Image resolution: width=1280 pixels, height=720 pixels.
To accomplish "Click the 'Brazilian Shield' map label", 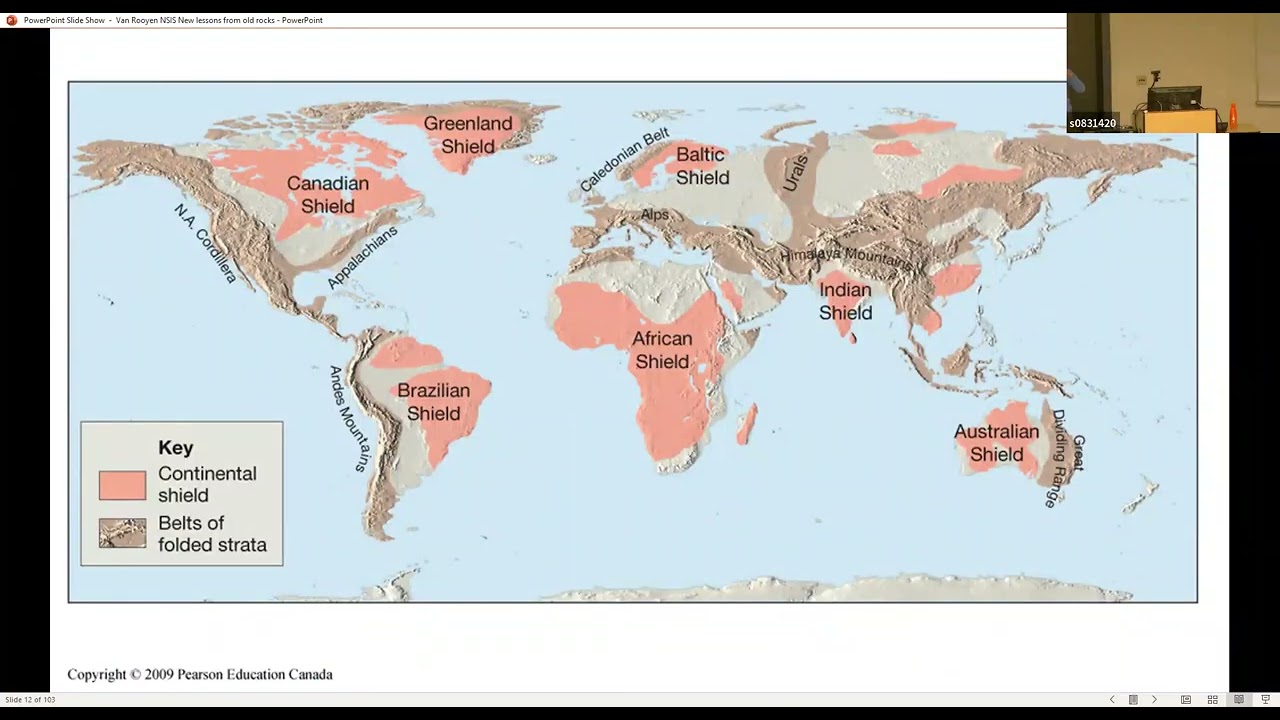I will [x=434, y=402].
